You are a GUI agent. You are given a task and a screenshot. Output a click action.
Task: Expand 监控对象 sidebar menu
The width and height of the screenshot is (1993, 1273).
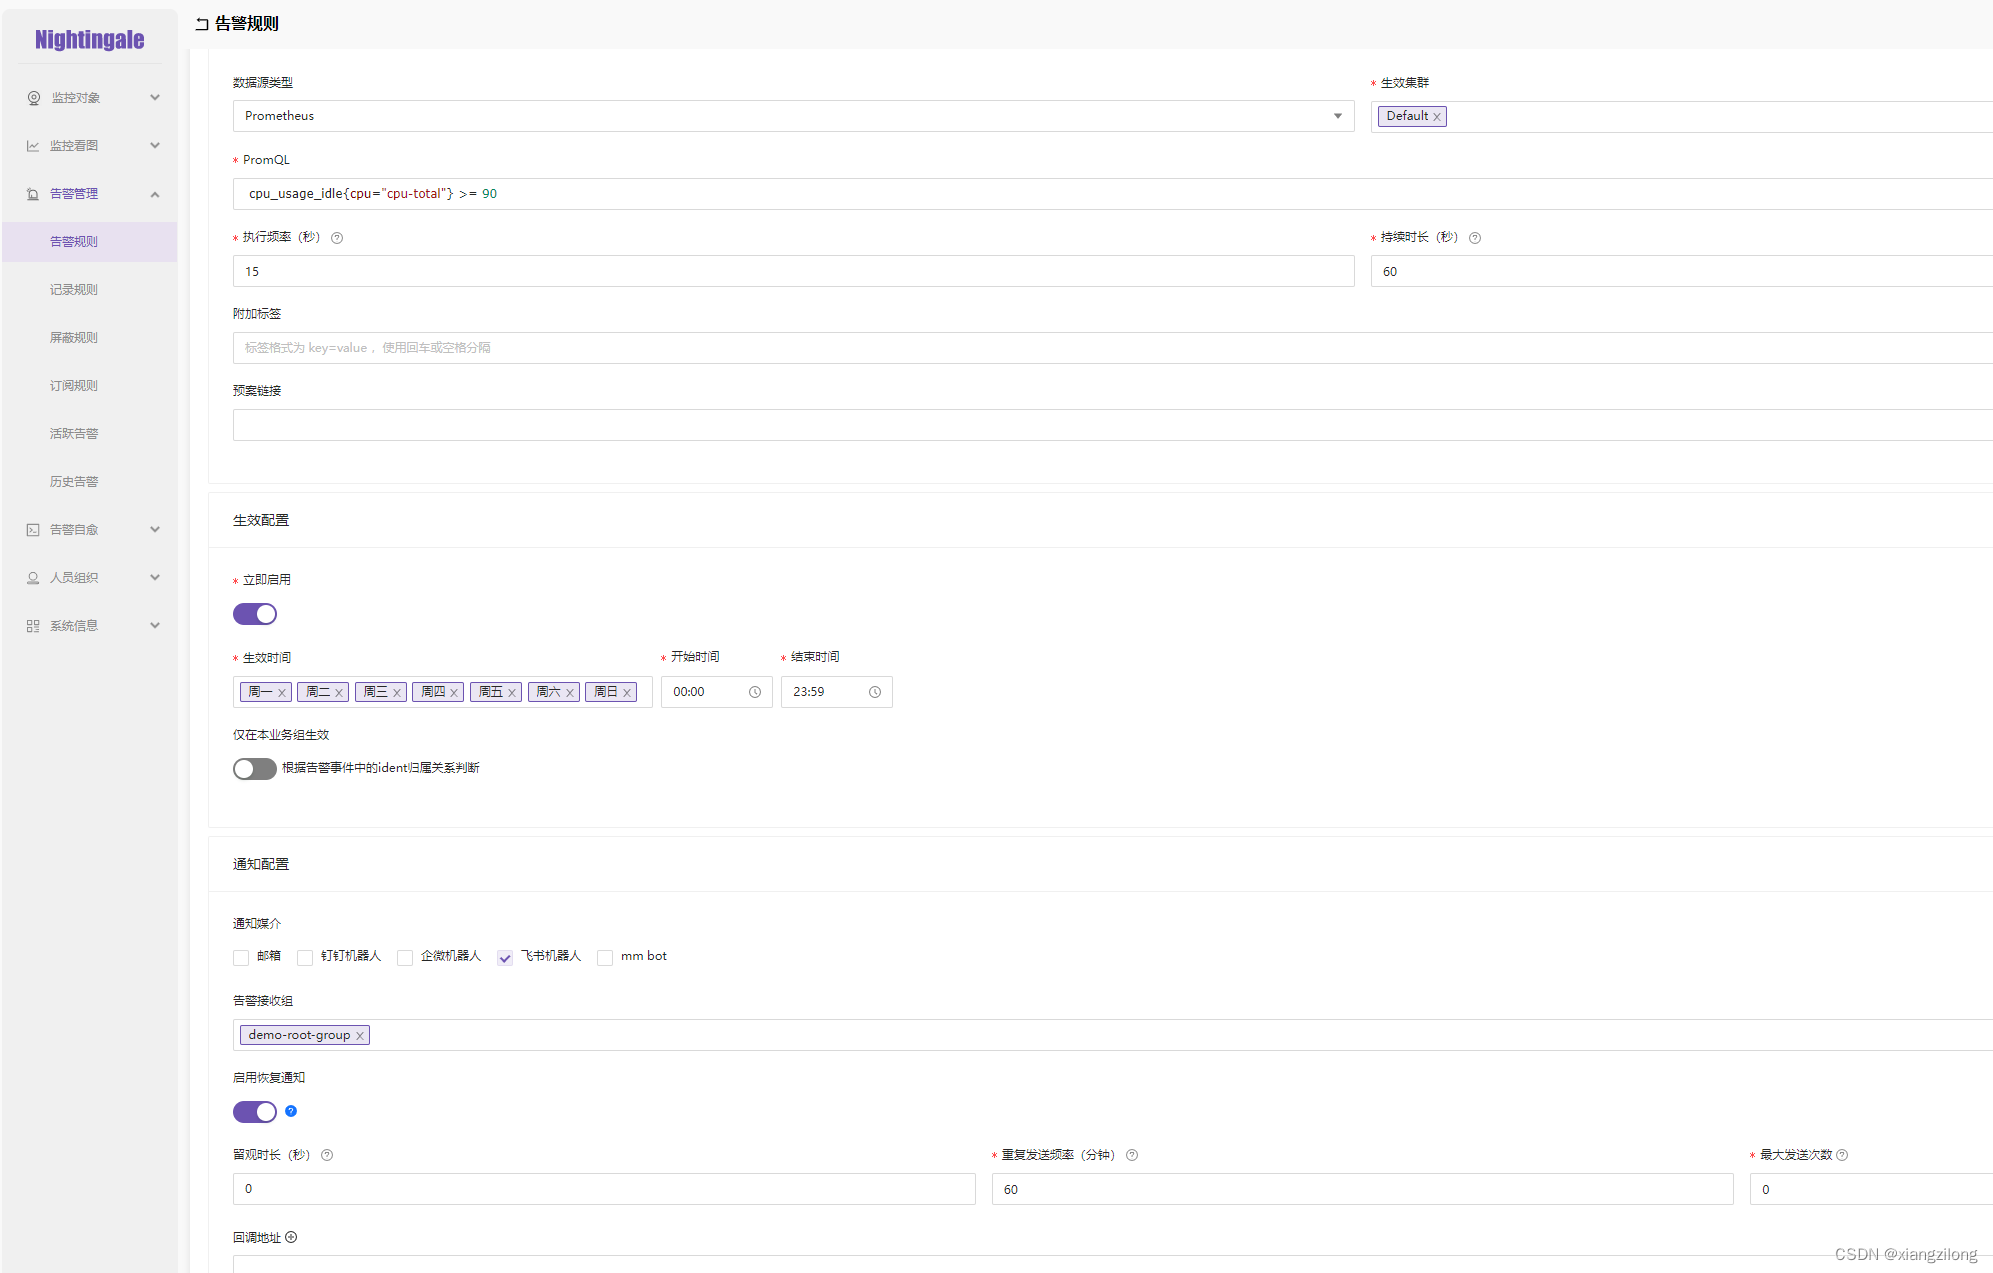tap(90, 98)
